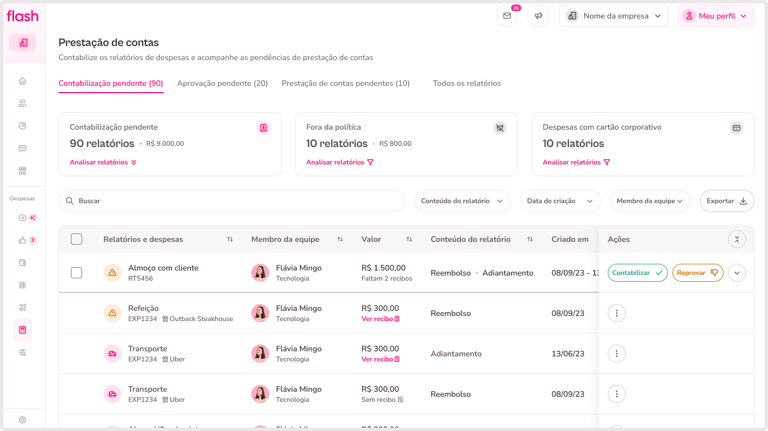This screenshot has width=768, height=431.
Task: Click the Fora da política card icon
Action: coord(500,128)
